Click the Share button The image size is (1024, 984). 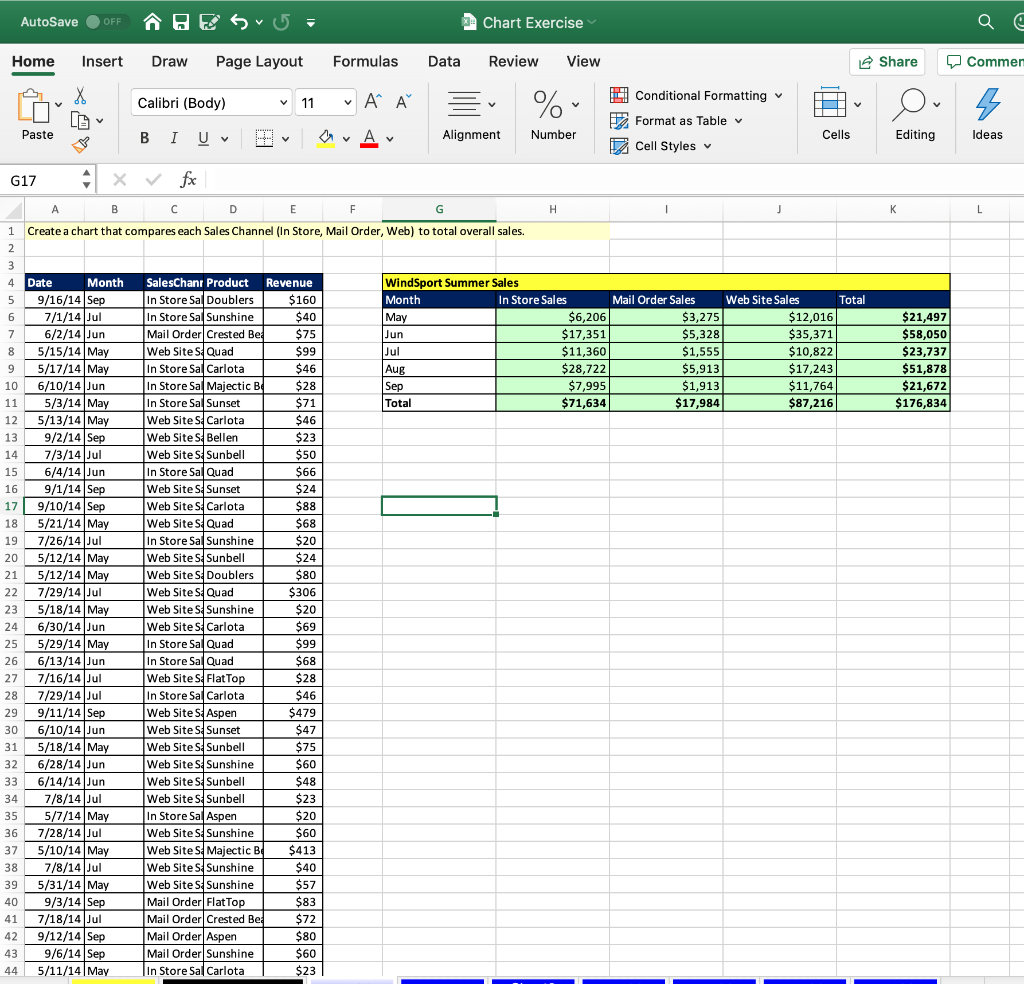(886, 61)
